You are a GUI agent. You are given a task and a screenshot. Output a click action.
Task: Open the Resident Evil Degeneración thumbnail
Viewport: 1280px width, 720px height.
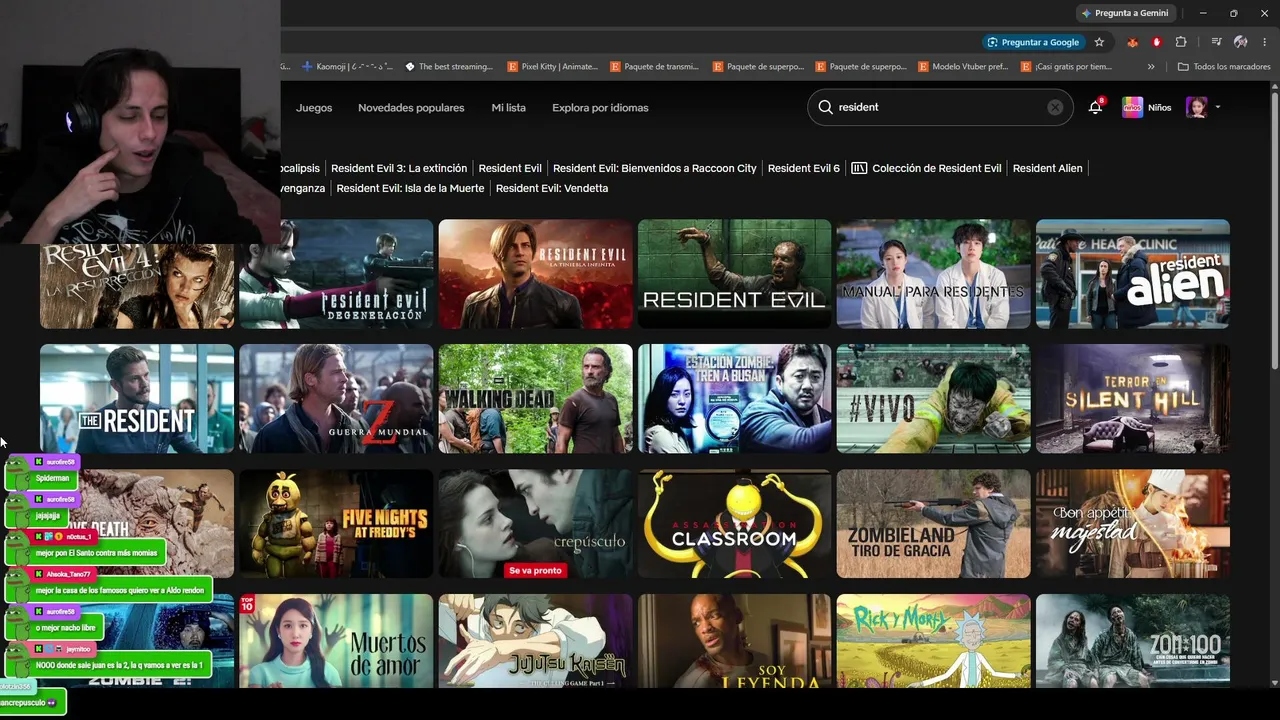(x=336, y=274)
